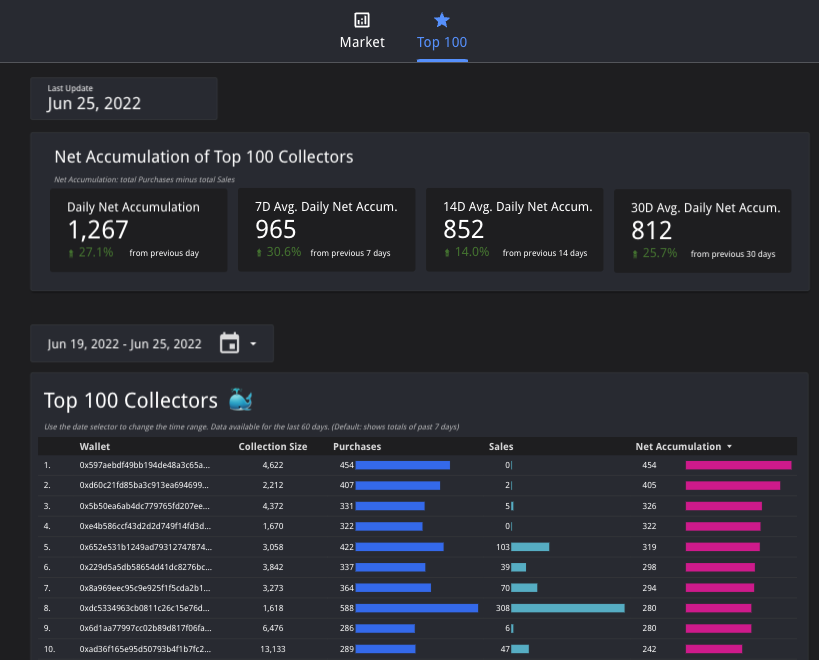The height and width of the screenshot is (660, 819).
Task: Select wallet 0x5b50ea6ab4dc779765fd207ee...
Action: pos(145,506)
